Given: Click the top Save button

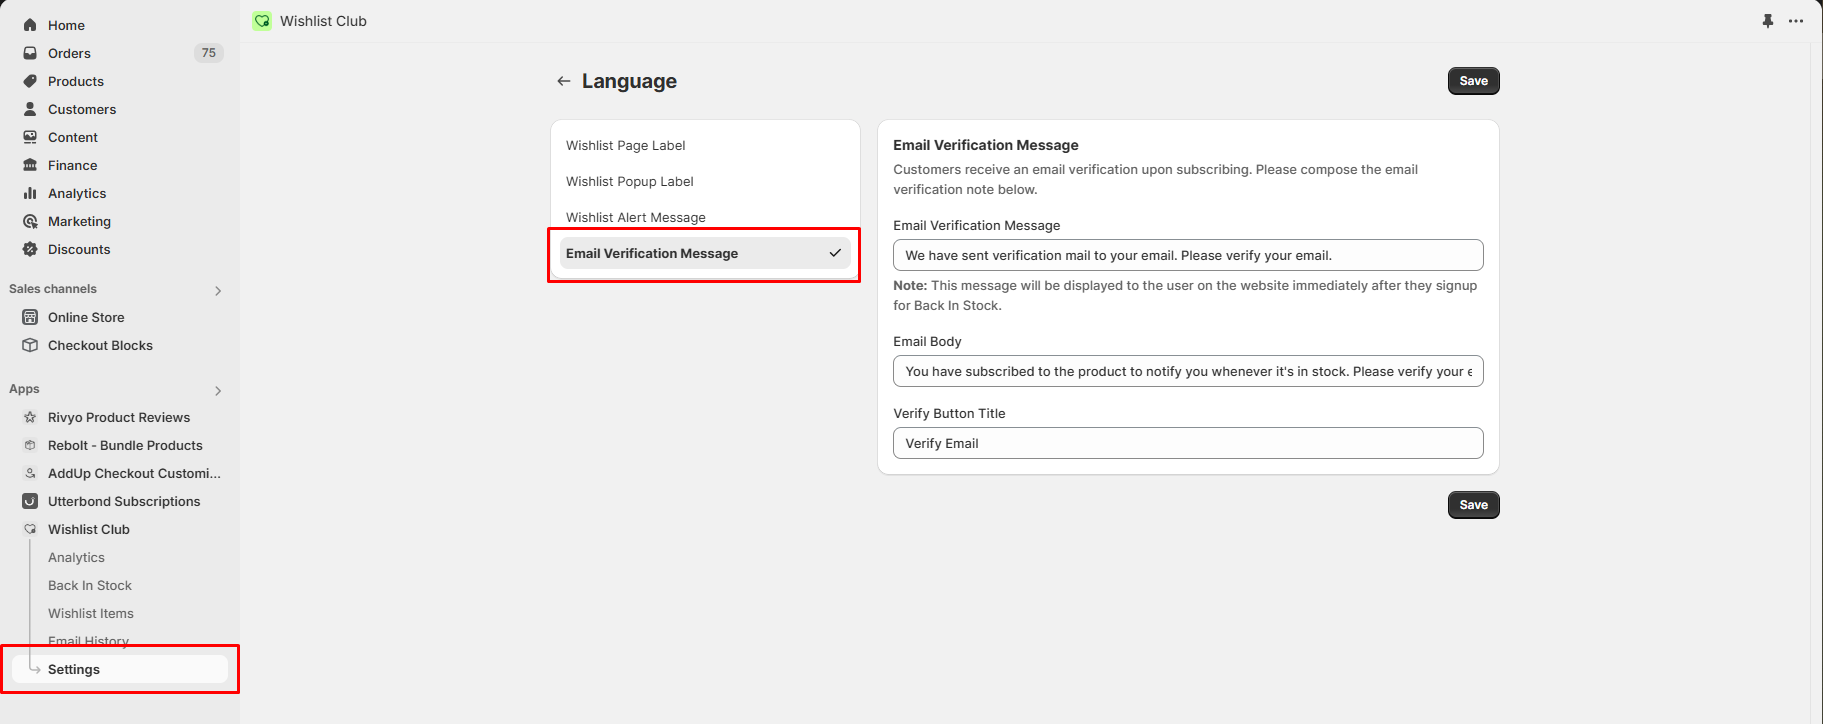Looking at the screenshot, I should coord(1473,81).
